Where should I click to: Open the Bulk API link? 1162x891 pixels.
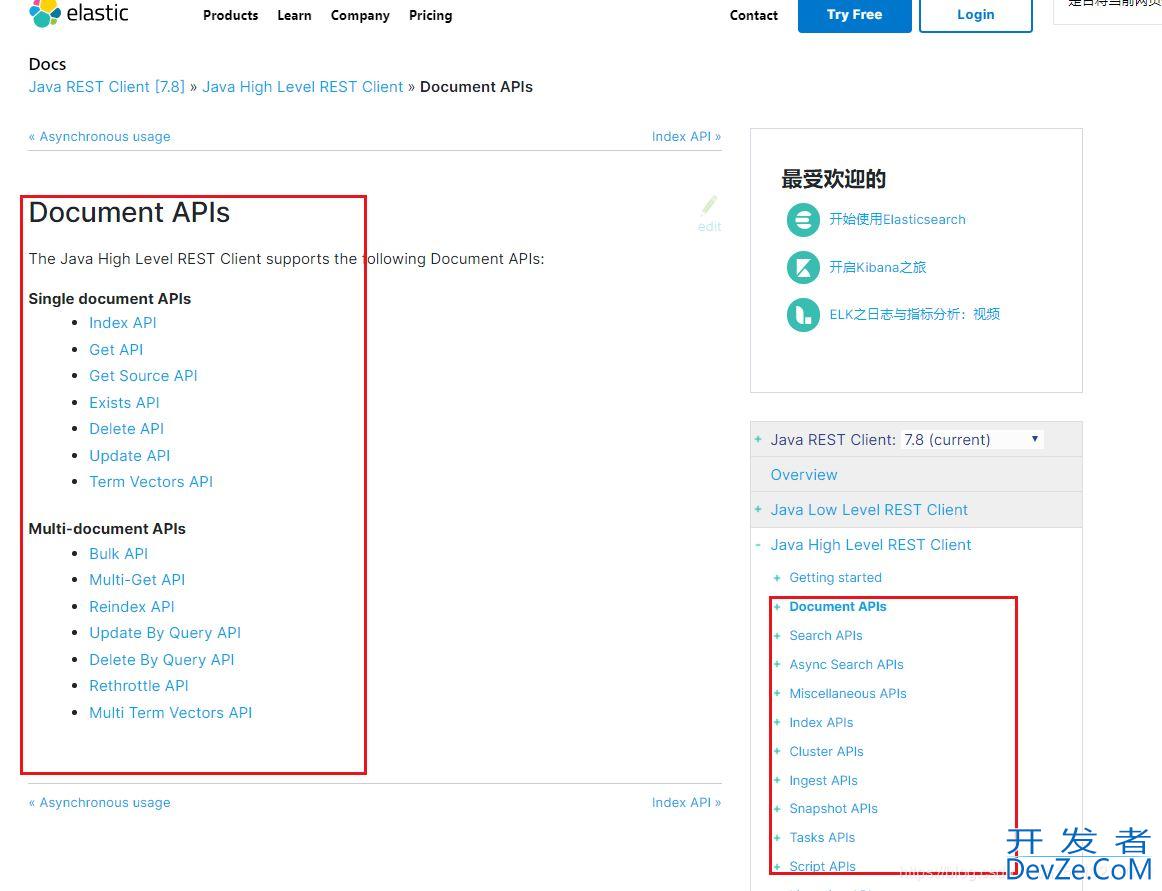tap(119, 554)
